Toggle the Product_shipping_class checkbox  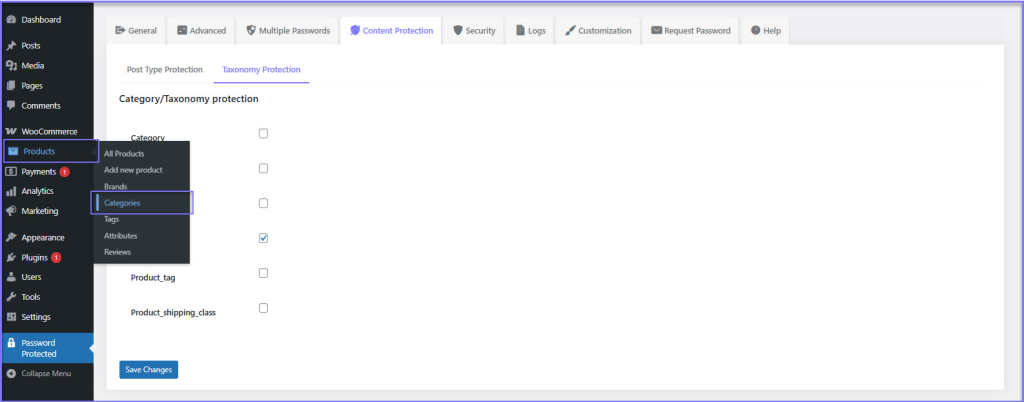pos(263,308)
